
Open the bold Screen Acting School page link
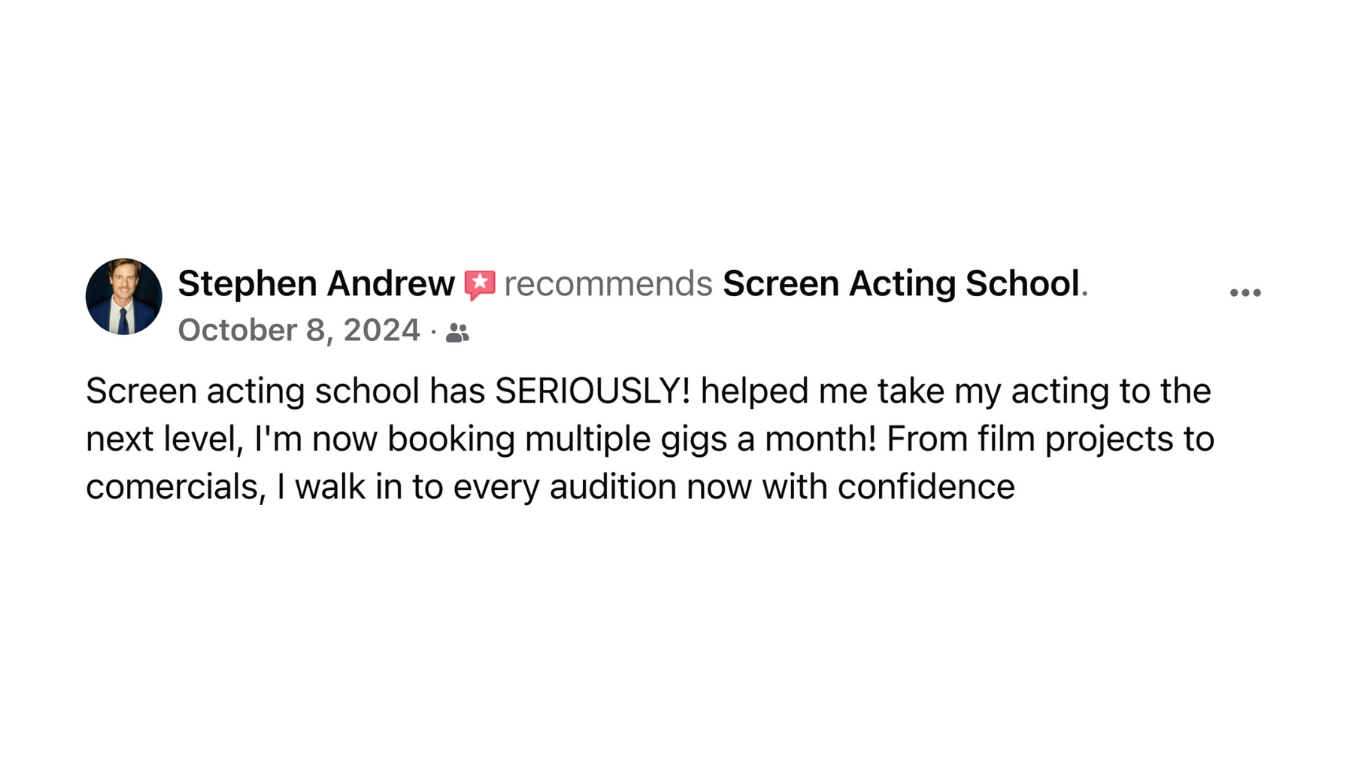(901, 284)
